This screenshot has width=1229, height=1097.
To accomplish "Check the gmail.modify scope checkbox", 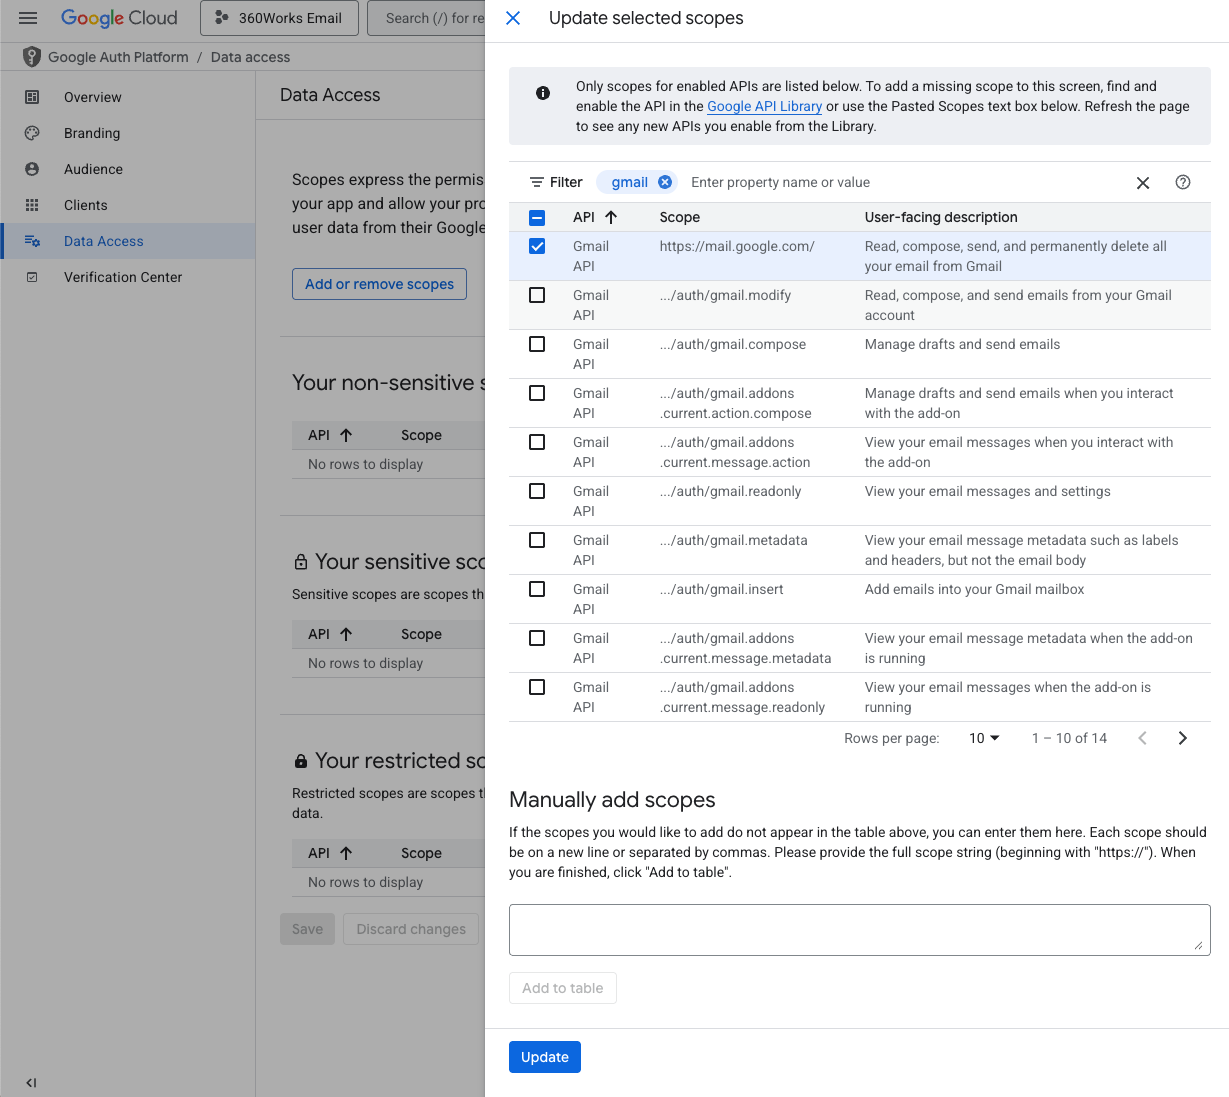I will (x=537, y=295).
